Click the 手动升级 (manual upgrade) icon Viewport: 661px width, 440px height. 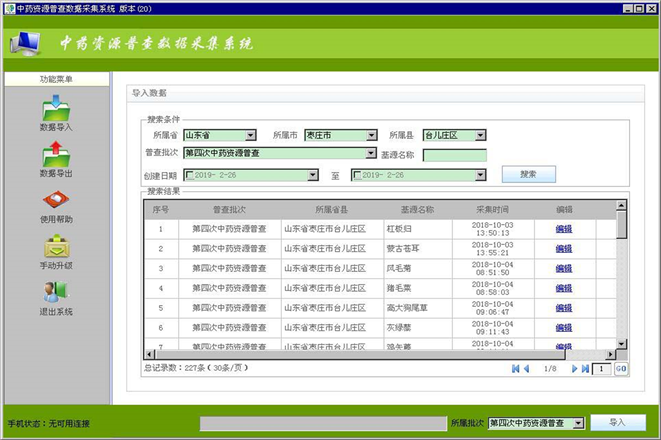click(56, 251)
